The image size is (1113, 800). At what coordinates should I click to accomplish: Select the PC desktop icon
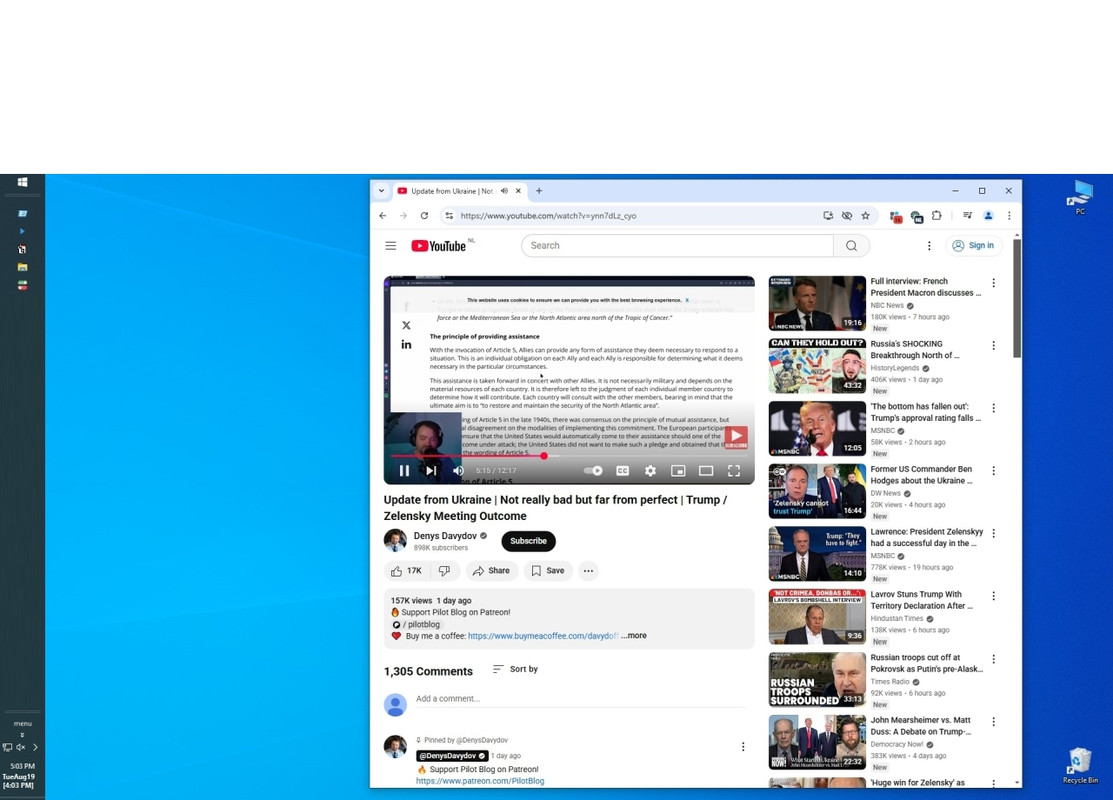(1080, 197)
